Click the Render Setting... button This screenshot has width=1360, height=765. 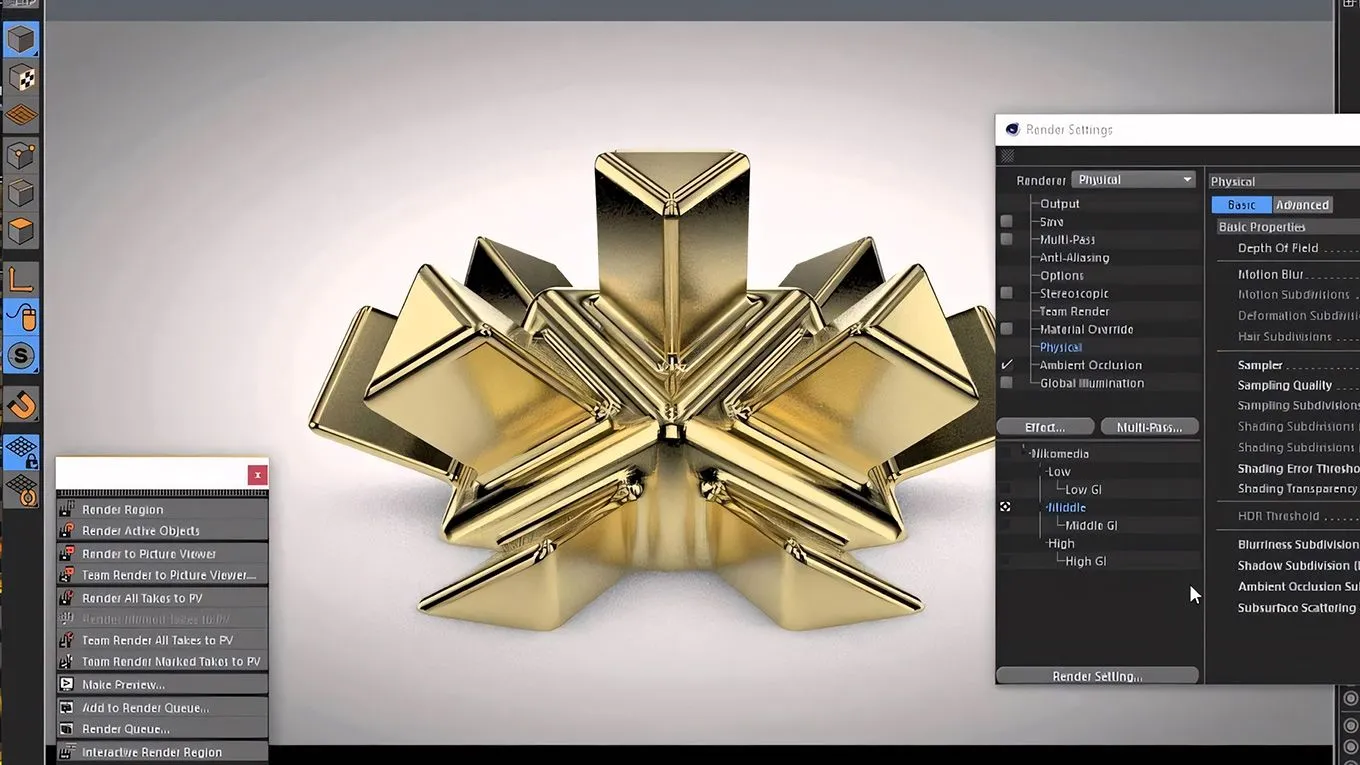(x=1097, y=676)
